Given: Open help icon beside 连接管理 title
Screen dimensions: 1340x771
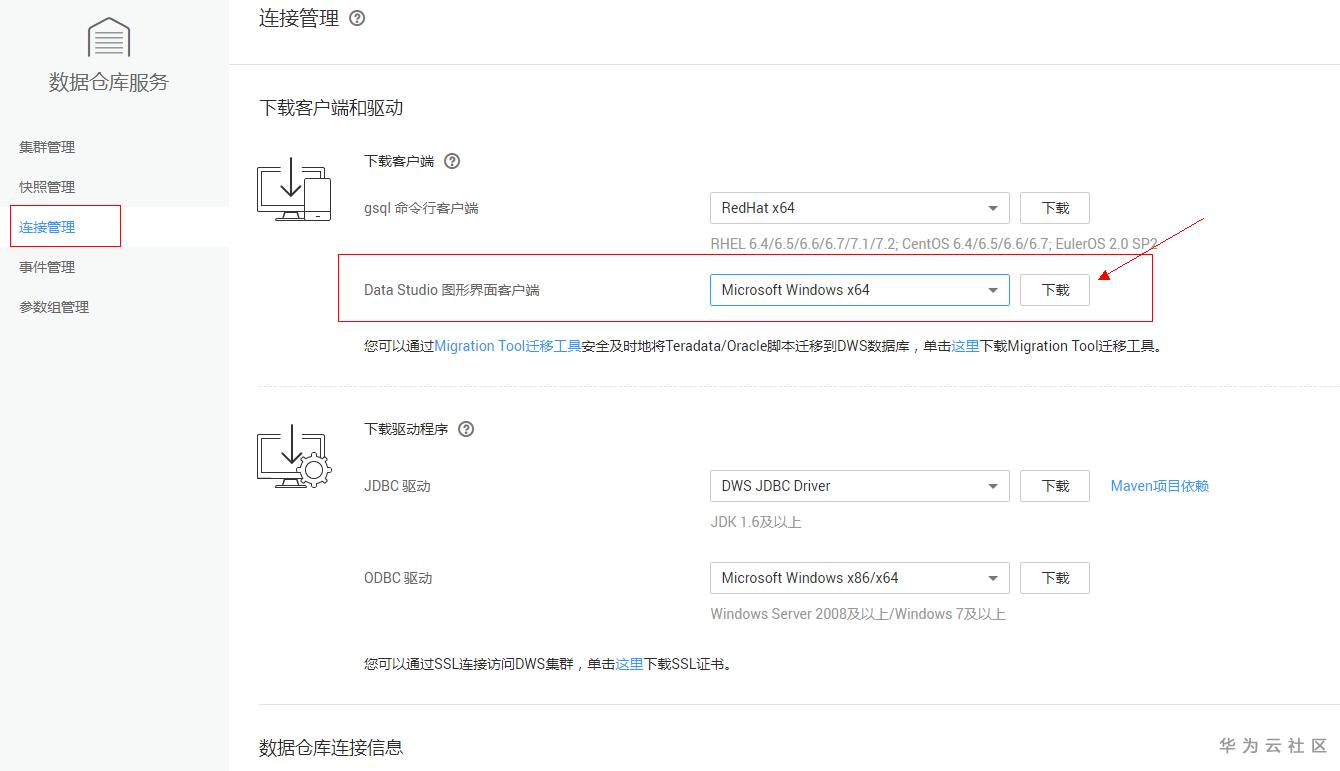Looking at the screenshot, I should (357, 18).
